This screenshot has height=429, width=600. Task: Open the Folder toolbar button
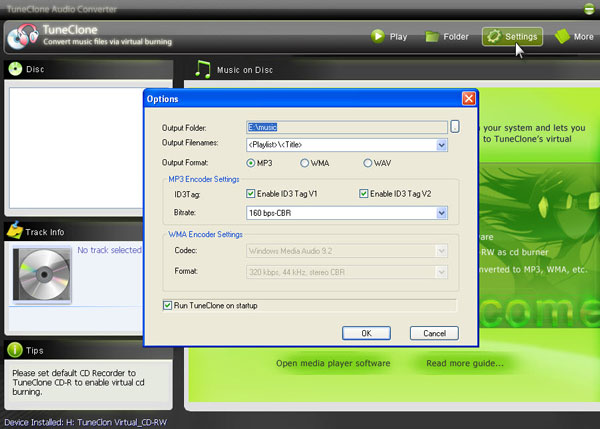pyautogui.click(x=447, y=37)
